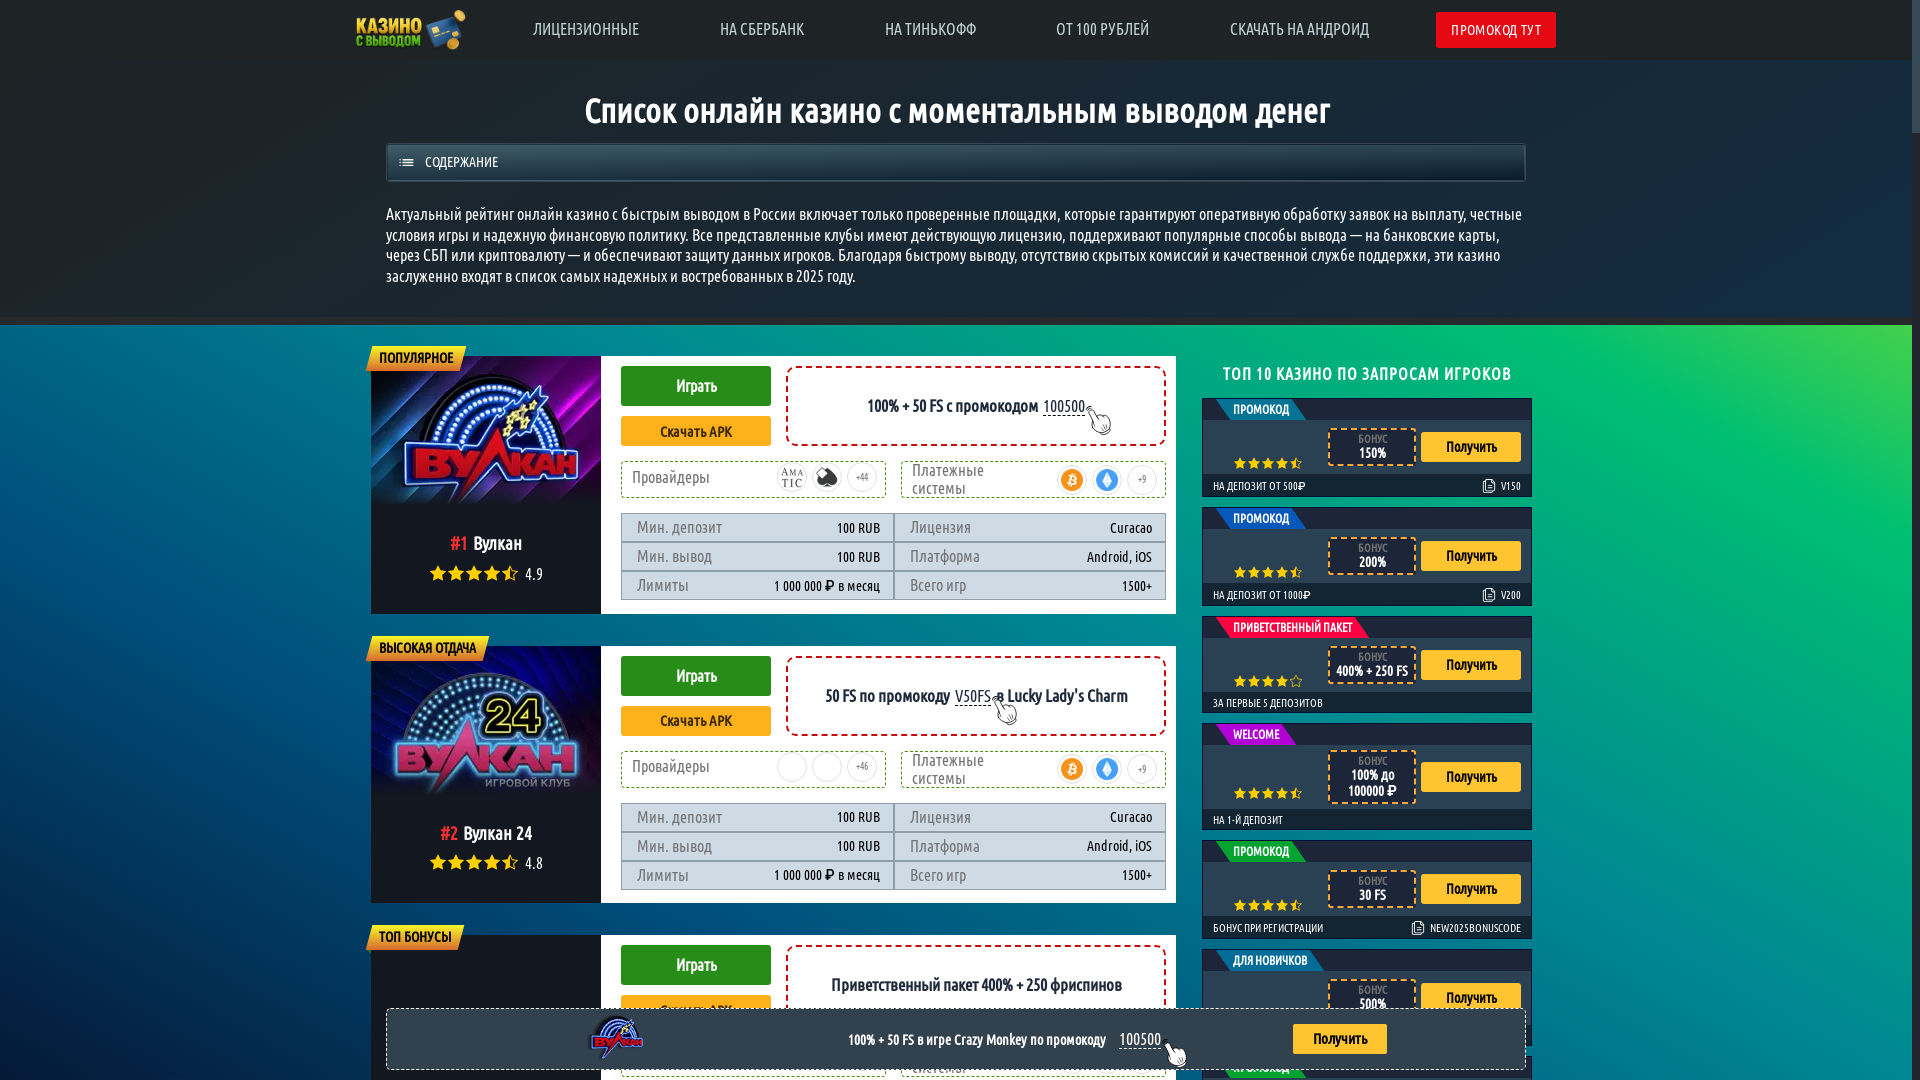Open the casino site logo
Image resolution: width=1920 pixels, height=1080 pixels.
410,30
